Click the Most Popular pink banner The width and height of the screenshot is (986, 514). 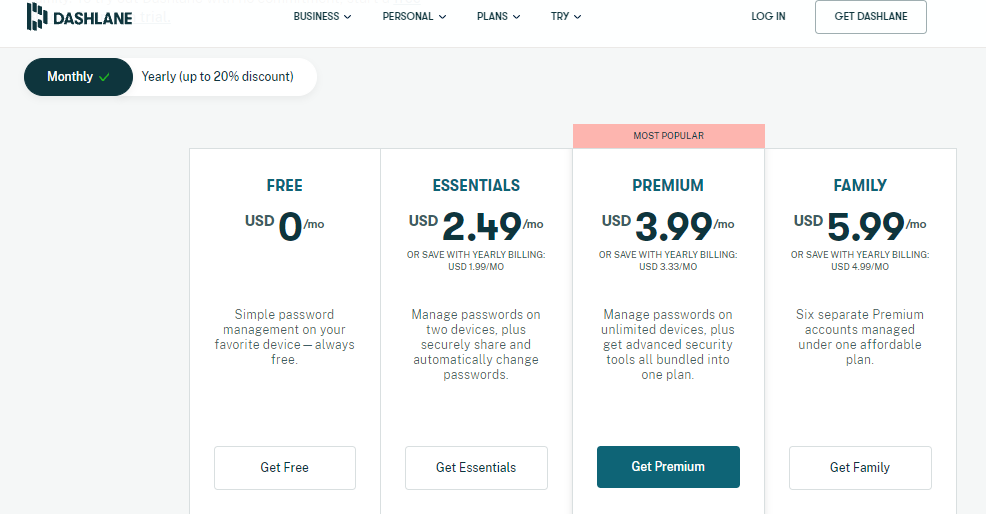coord(668,136)
